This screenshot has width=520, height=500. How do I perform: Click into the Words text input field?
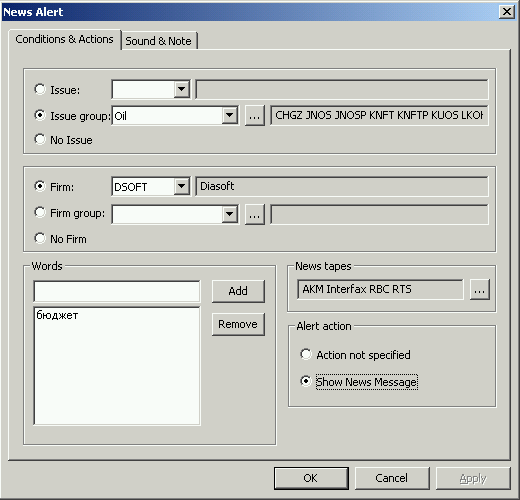[117, 291]
